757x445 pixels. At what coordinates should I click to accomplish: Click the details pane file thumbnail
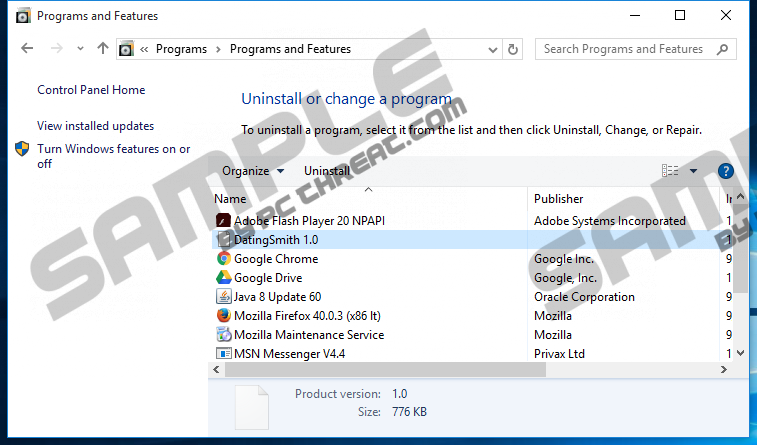point(252,407)
